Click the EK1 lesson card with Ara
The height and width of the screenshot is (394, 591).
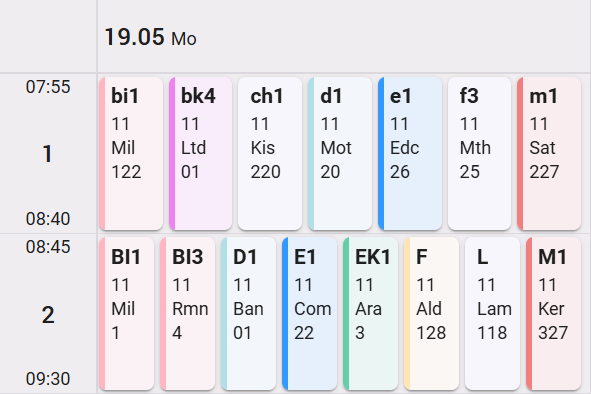[371, 313]
